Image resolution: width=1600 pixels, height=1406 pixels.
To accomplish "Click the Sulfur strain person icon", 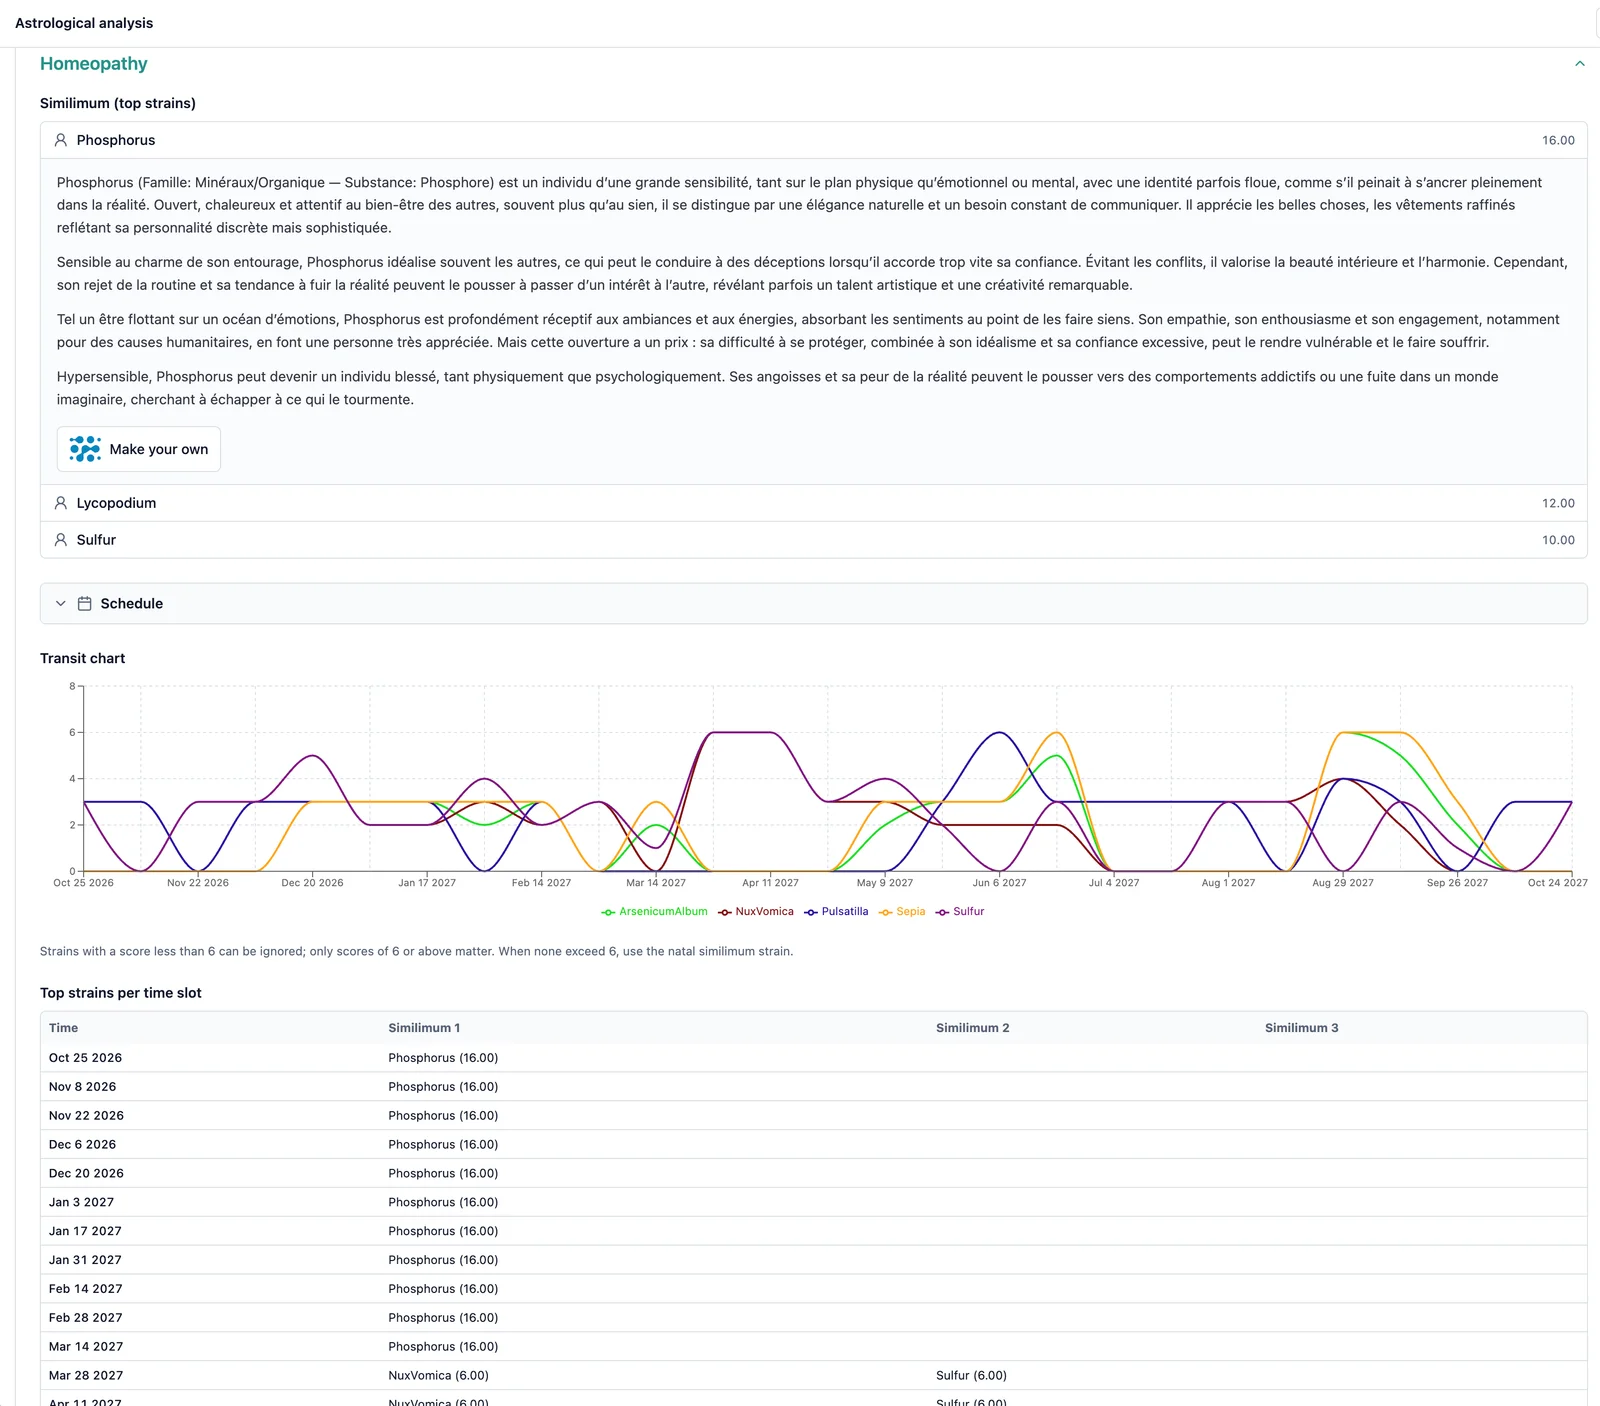I will [x=61, y=540].
